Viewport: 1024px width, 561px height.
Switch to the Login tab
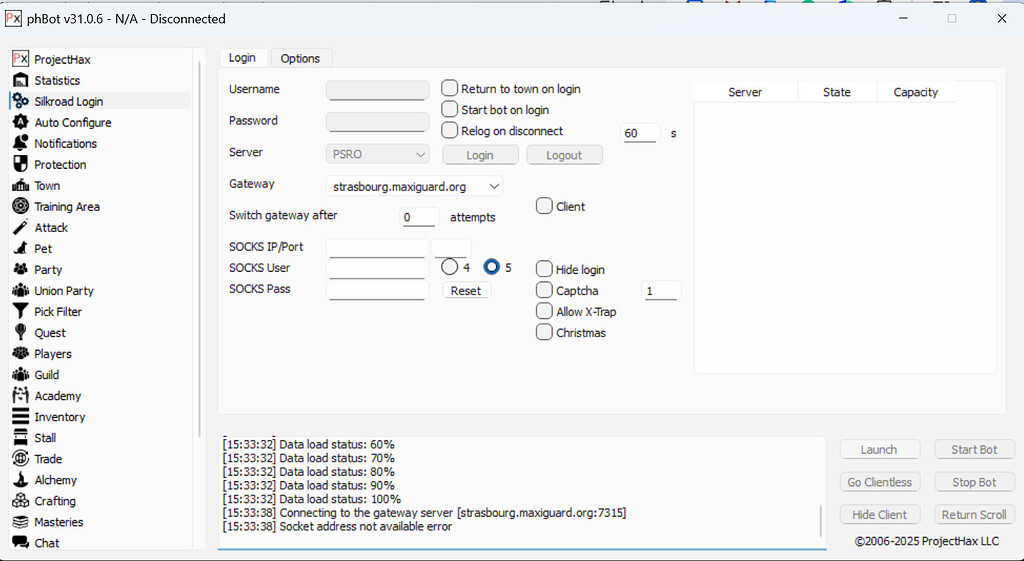pos(242,57)
